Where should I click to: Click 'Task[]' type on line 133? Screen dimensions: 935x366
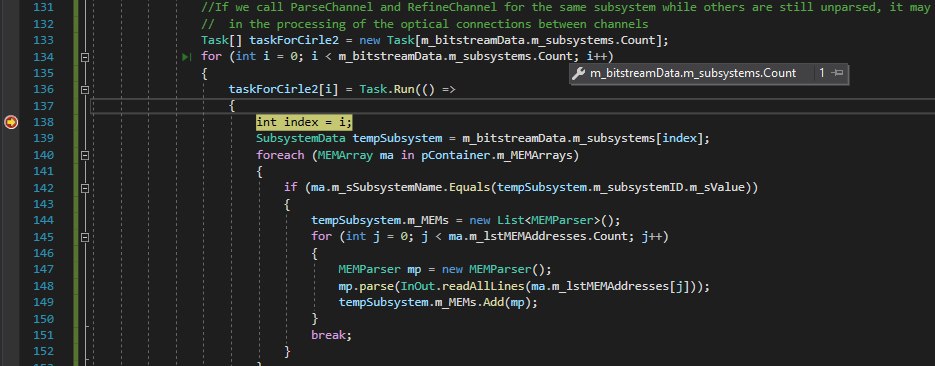point(221,40)
